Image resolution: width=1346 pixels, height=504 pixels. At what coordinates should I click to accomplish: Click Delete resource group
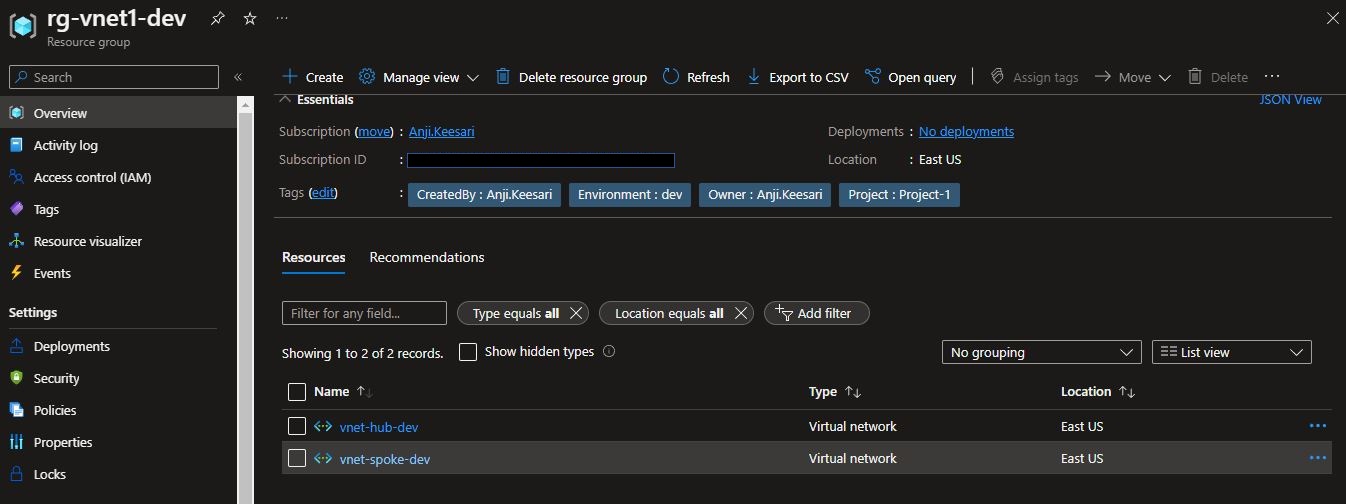point(571,77)
